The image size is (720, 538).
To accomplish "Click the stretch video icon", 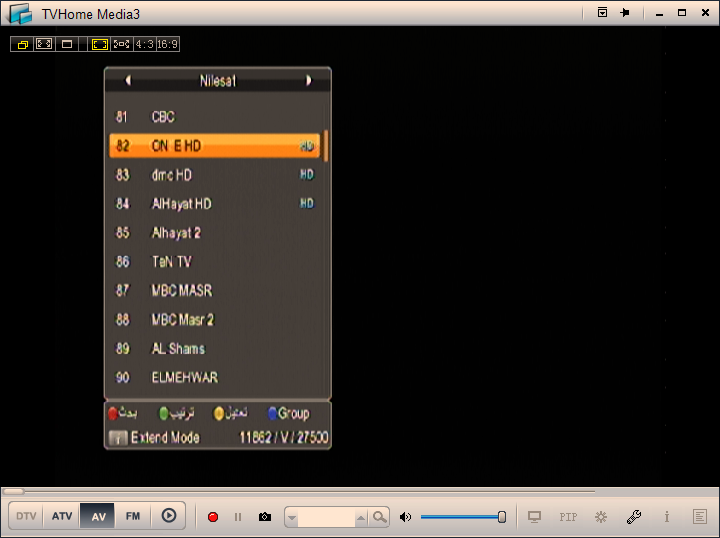I will pos(122,44).
